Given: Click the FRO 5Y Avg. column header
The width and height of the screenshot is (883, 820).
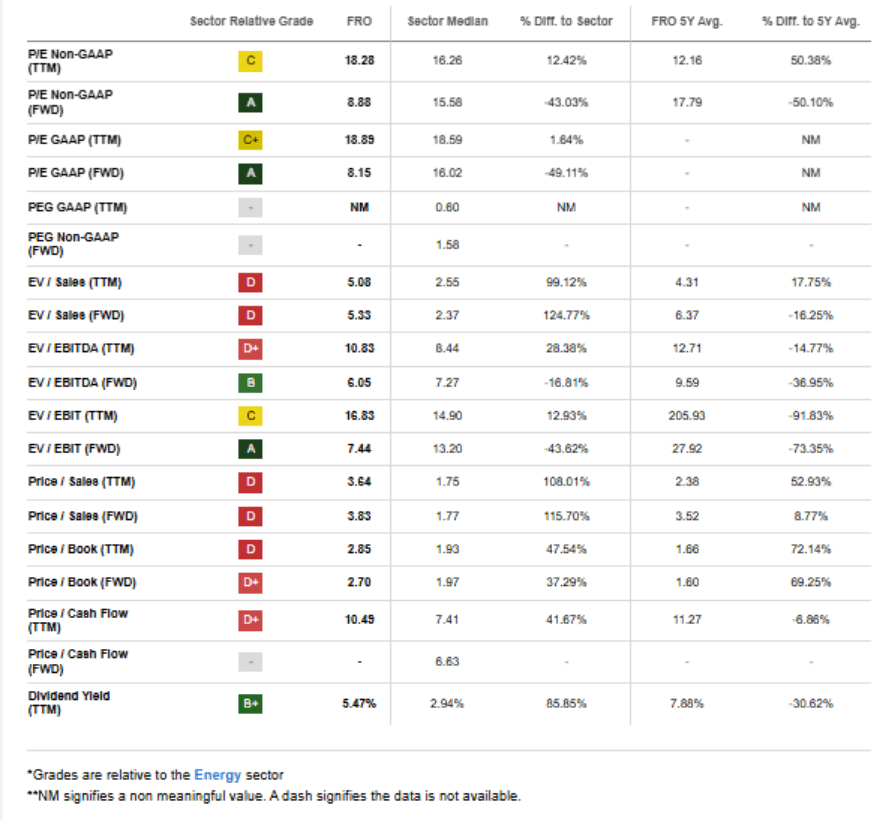Looking at the screenshot, I should [686, 21].
